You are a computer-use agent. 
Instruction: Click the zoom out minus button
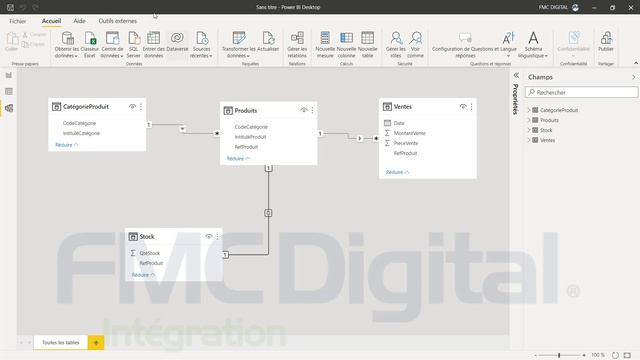click(536, 355)
